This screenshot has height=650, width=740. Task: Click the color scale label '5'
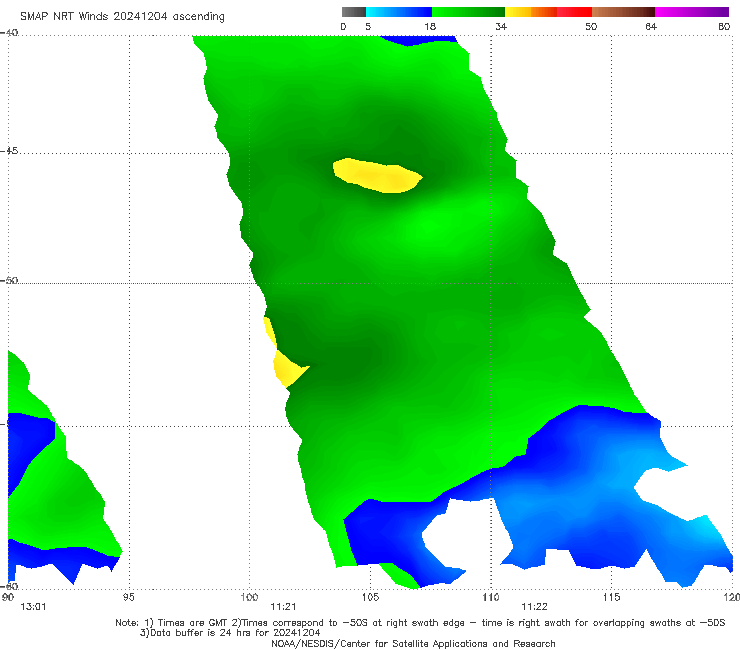click(368, 26)
